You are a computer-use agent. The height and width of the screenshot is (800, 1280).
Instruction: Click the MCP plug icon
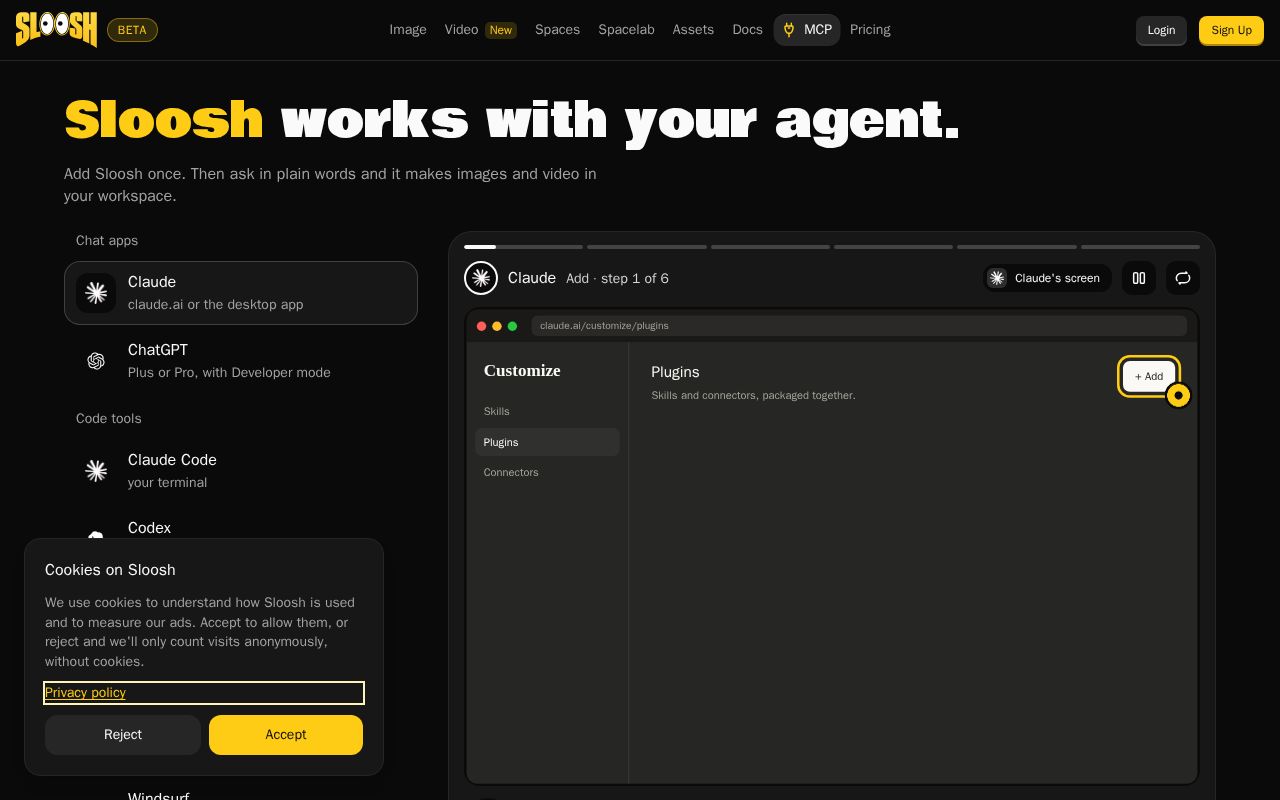point(789,30)
